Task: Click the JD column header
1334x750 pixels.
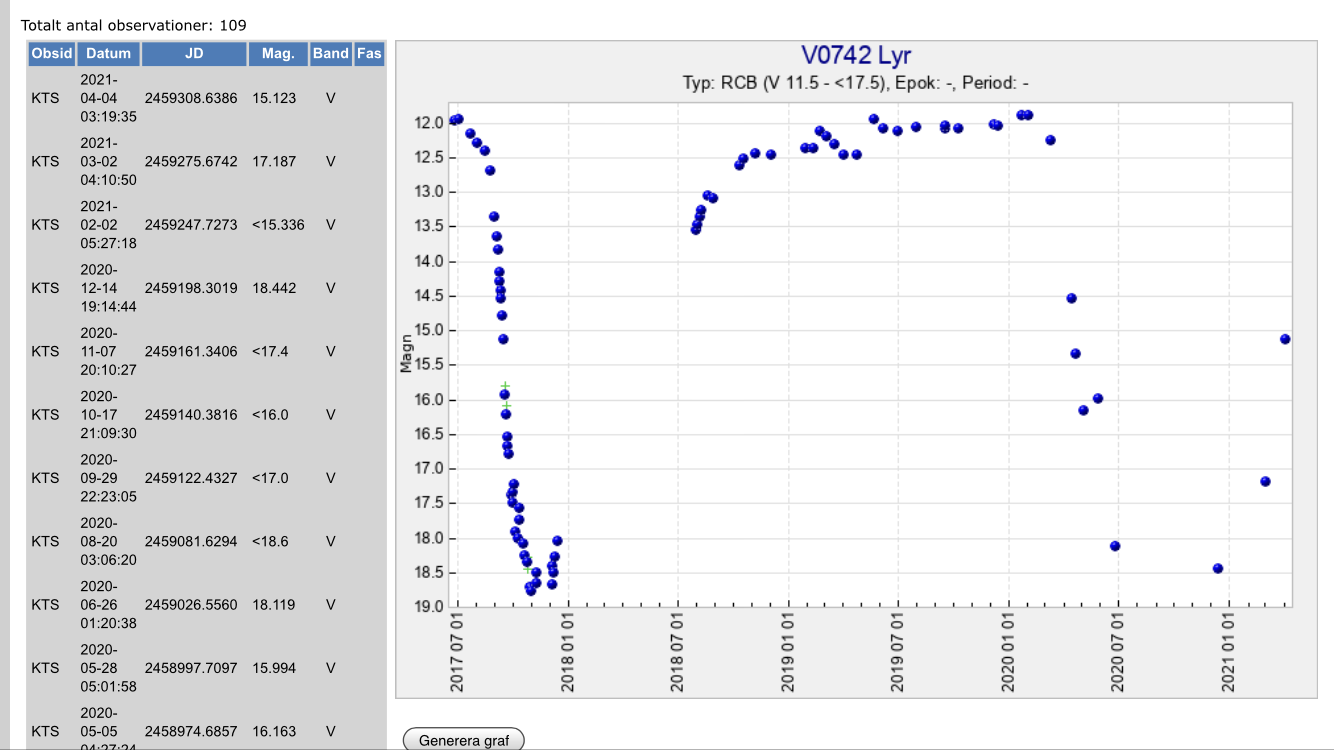Action: click(194, 54)
